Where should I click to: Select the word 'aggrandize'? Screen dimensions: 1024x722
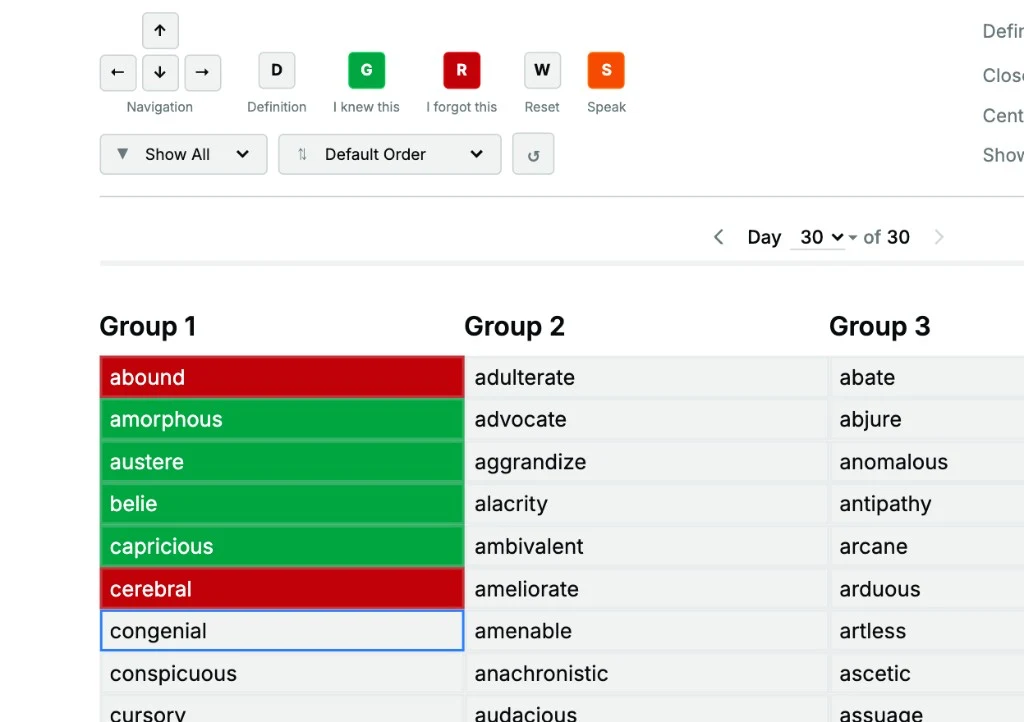(647, 462)
